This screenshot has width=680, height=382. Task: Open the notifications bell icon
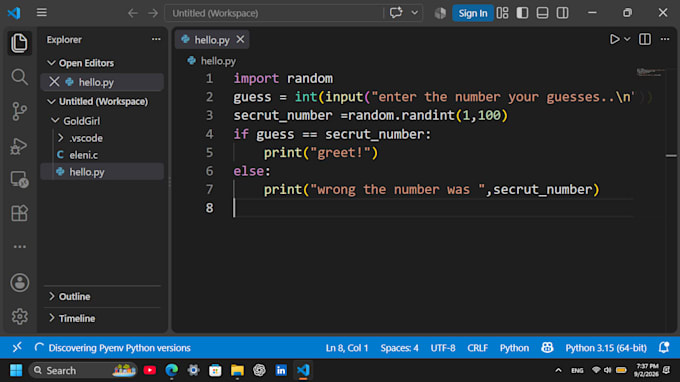[x=664, y=348]
